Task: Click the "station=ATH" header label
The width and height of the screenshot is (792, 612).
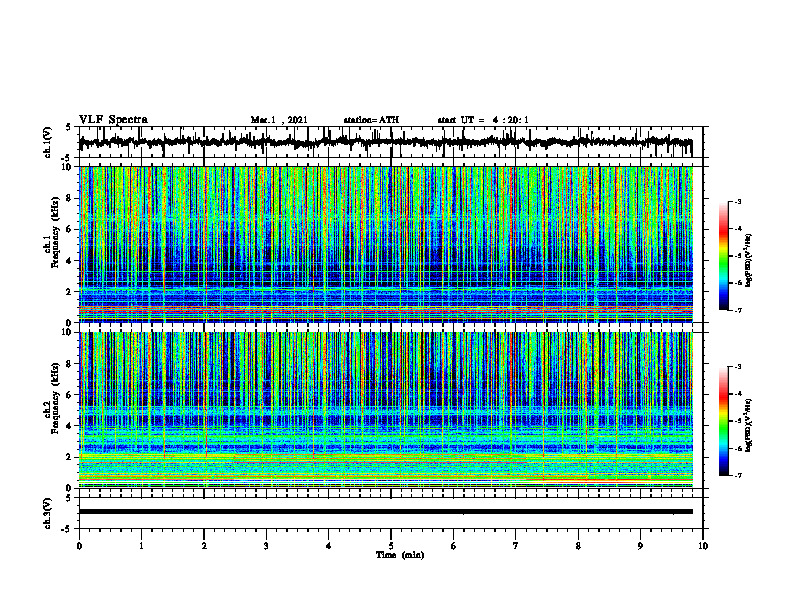Action: click(x=371, y=120)
